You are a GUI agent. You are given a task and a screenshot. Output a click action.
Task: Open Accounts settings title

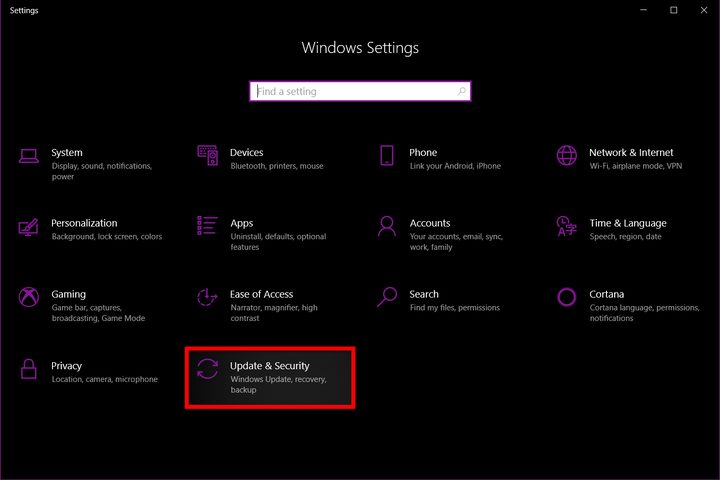point(430,223)
